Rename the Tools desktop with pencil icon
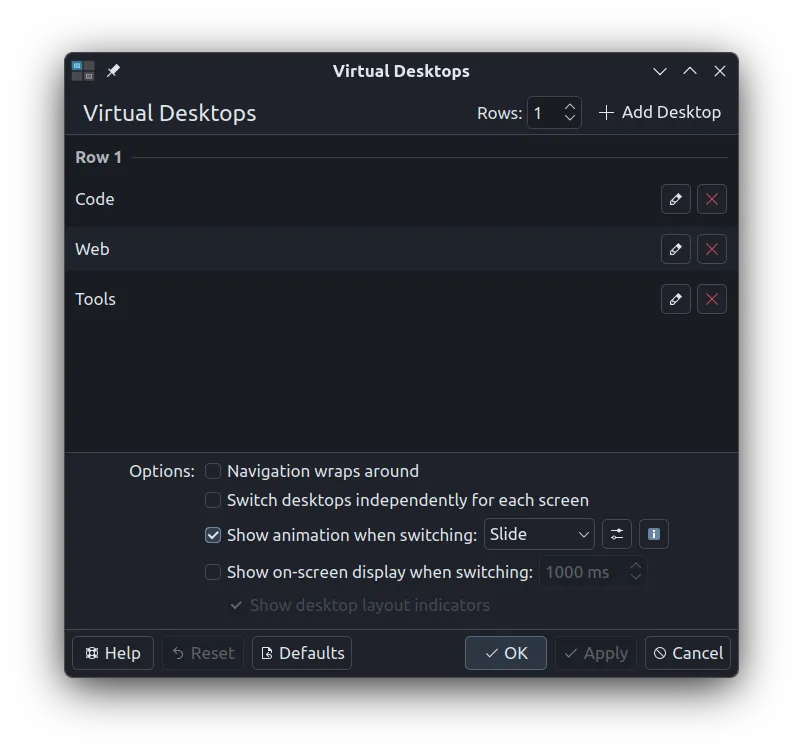Viewport: 803px width, 754px height. click(x=675, y=299)
